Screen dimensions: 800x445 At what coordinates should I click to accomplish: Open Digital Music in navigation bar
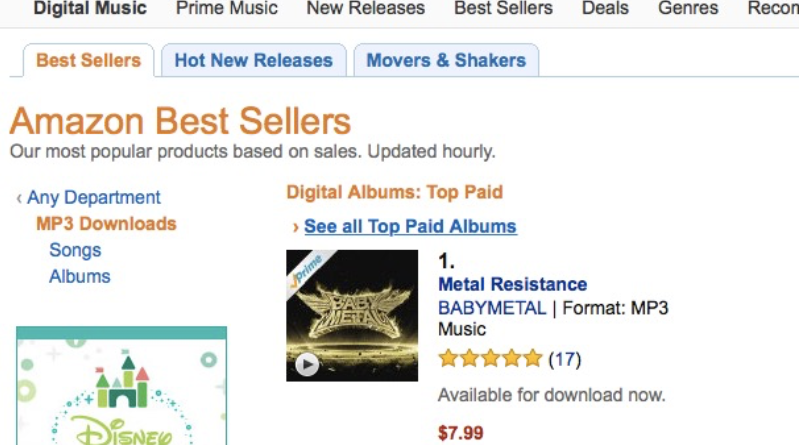90,8
